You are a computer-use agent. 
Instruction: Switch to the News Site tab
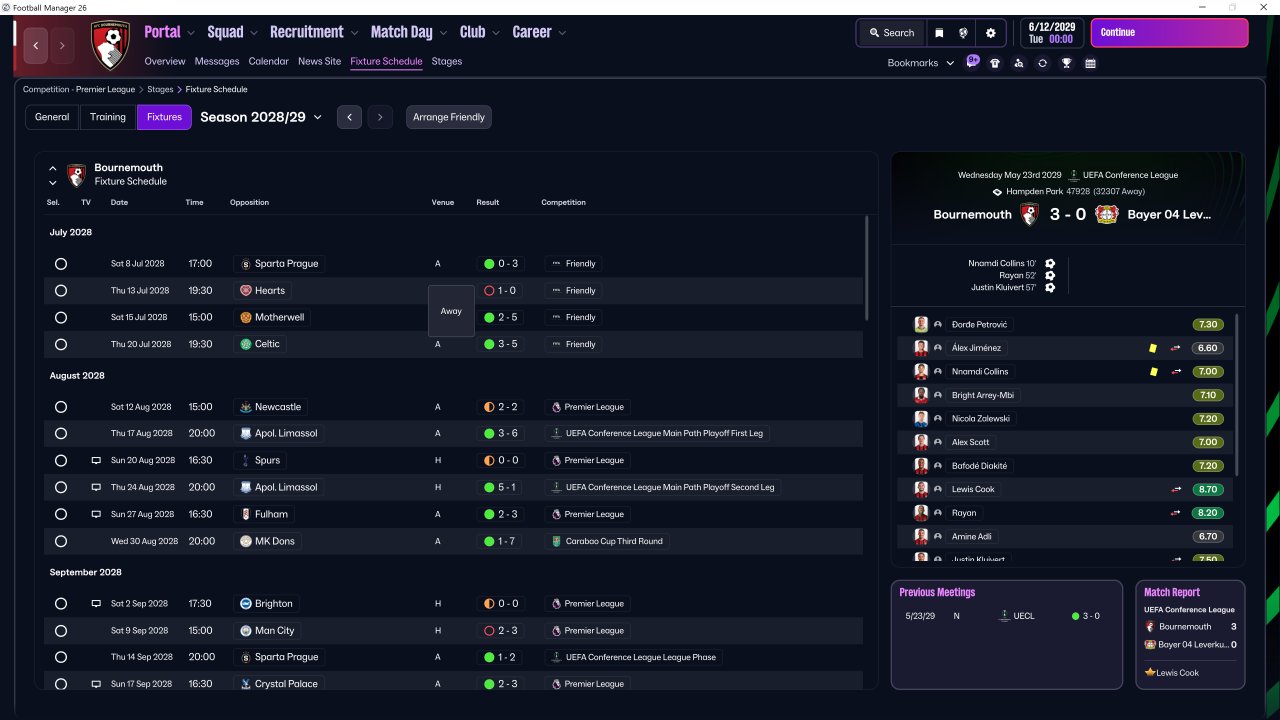tap(319, 61)
